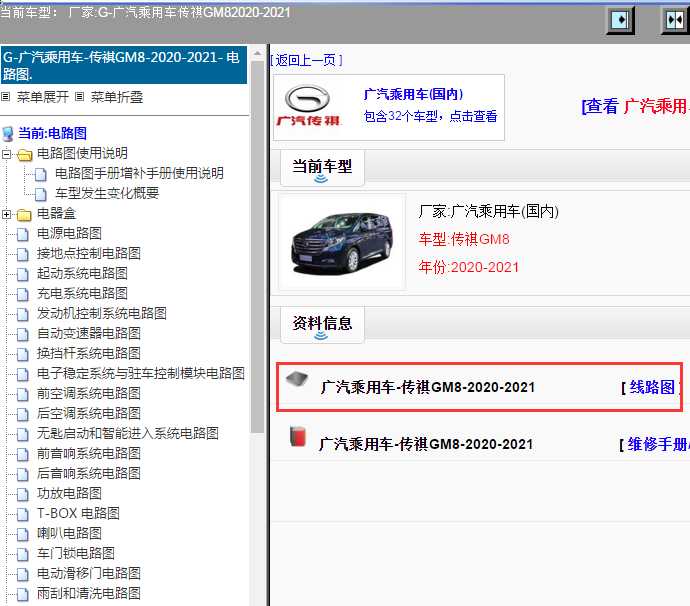This screenshot has width=690, height=606.
Task: Open the 广汽乘用车(国内) manufacturer link
Action: coord(413,94)
